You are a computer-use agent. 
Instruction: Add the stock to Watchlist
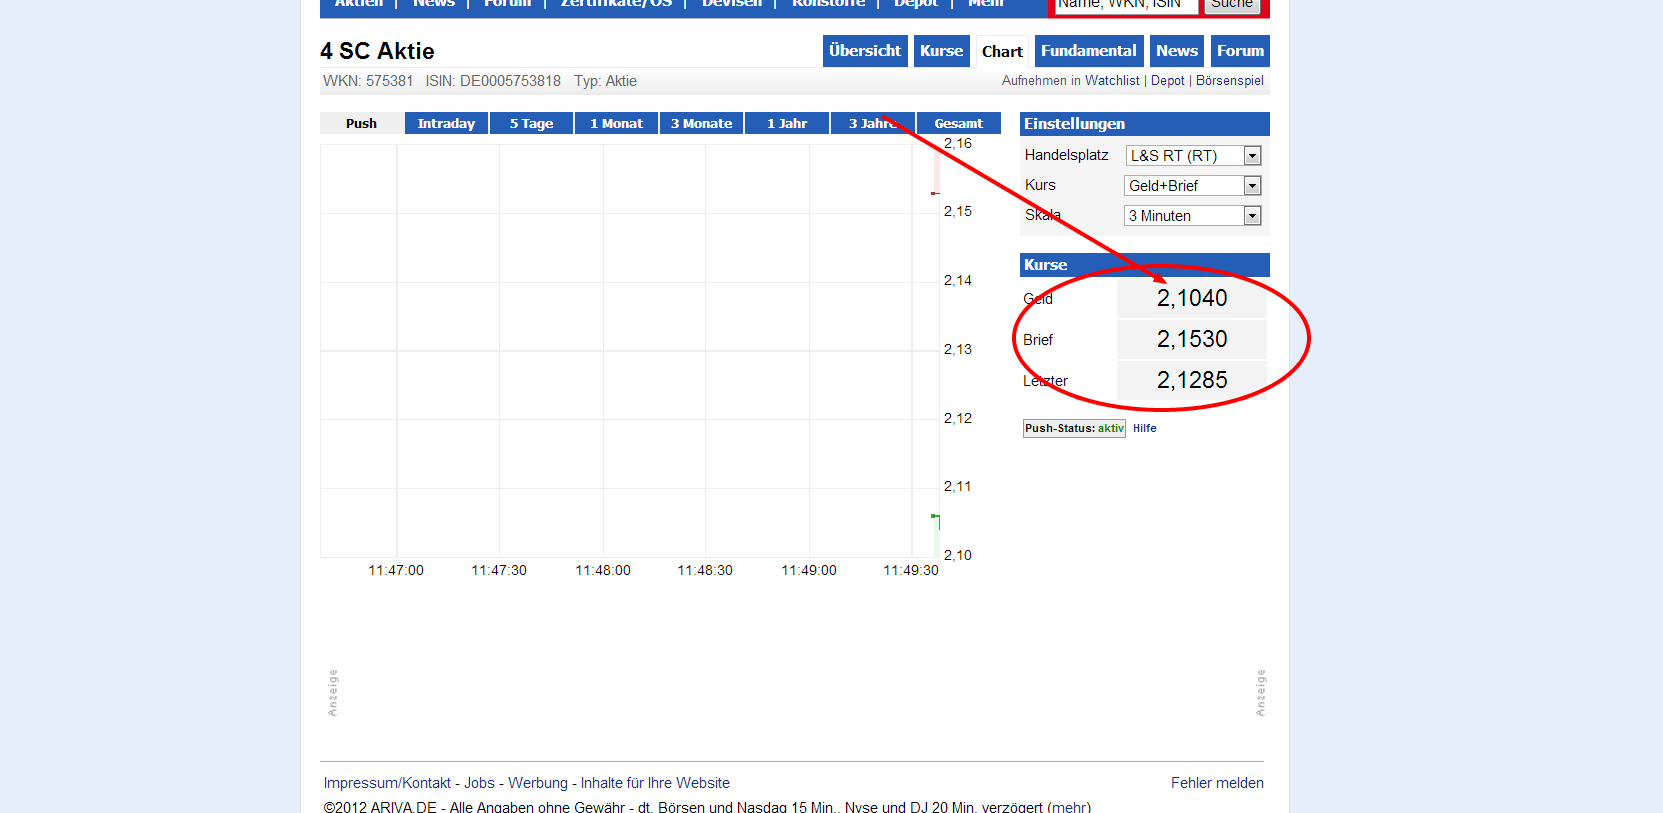click(x=1111, y=81)
